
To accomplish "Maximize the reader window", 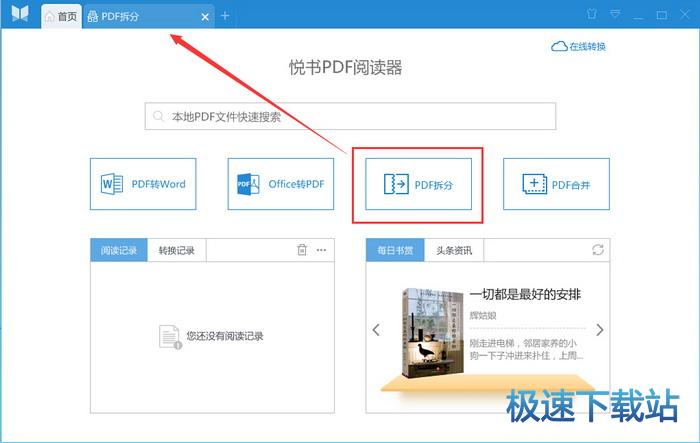I will tap(662, 15).
